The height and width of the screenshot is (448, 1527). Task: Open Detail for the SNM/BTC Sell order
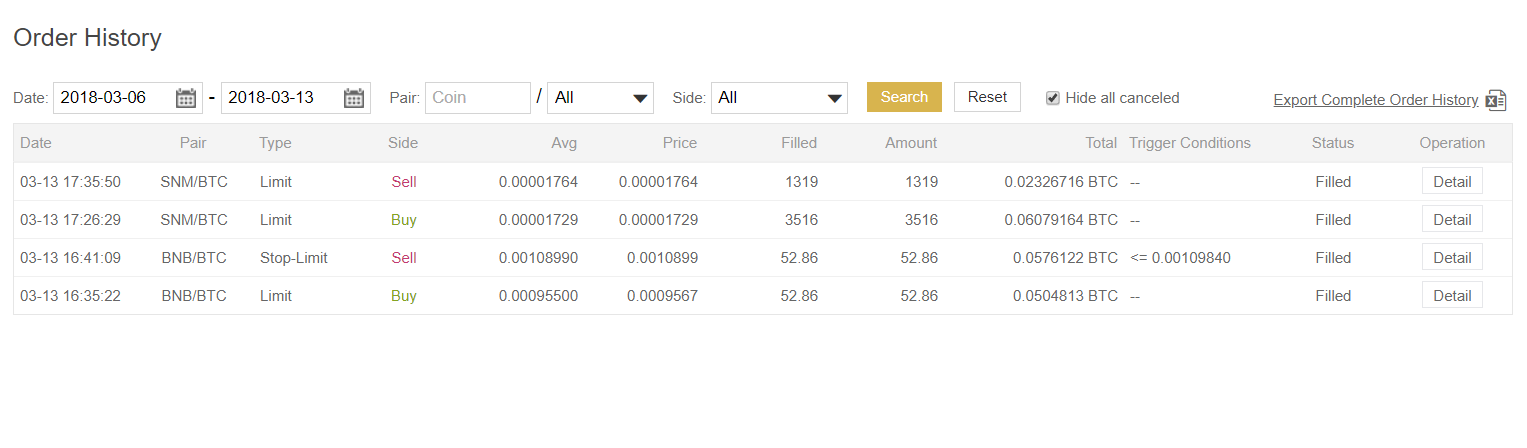pos(1452,182)
